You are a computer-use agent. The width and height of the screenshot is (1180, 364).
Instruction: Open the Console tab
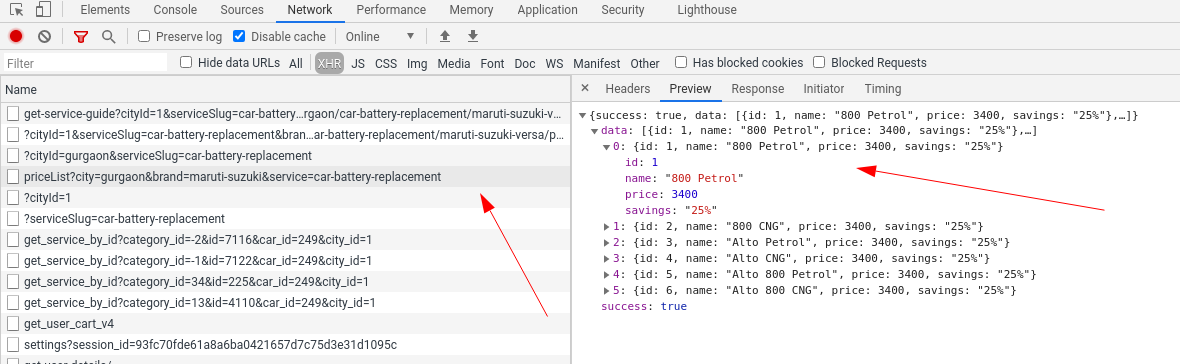click(175, 11)
